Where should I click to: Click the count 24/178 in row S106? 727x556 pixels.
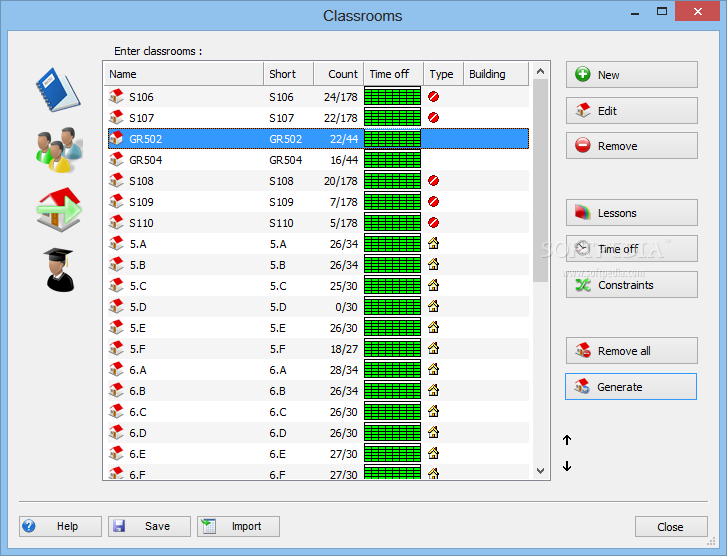pyautogui.click(x=341, y=97)
